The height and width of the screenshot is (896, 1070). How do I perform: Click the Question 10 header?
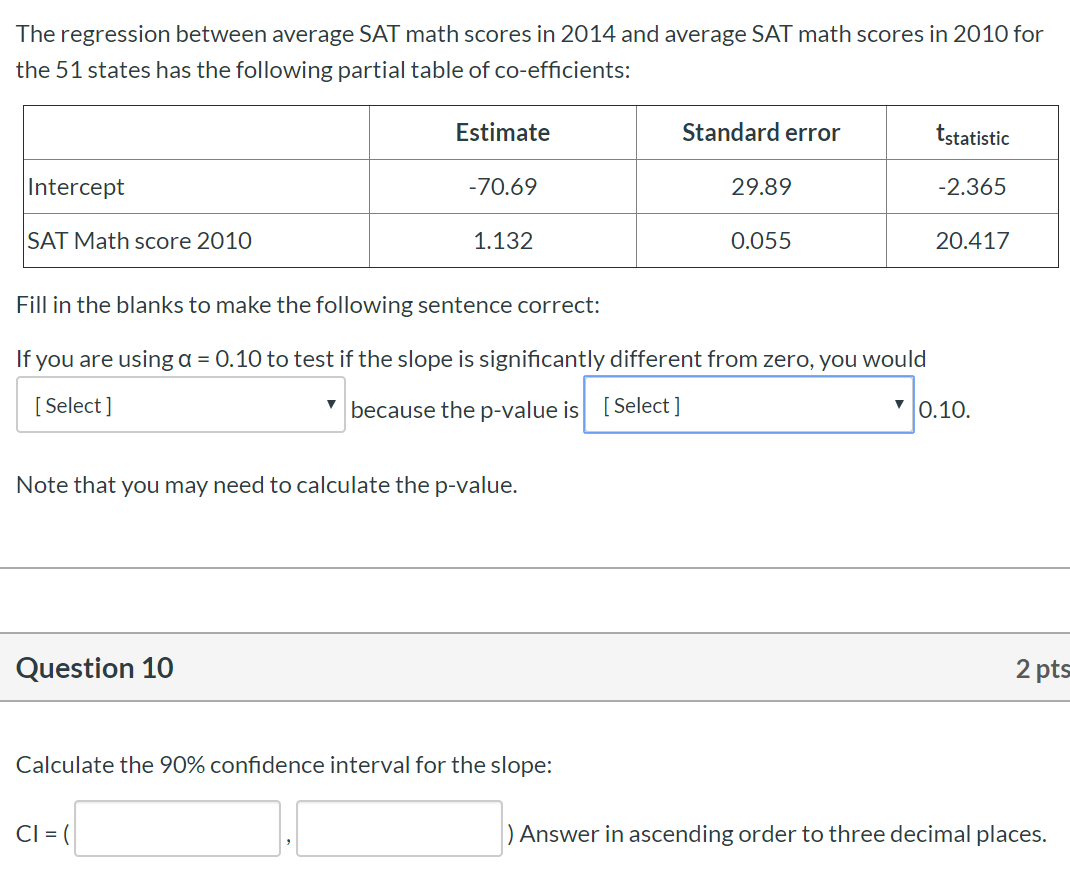[94, 667]
